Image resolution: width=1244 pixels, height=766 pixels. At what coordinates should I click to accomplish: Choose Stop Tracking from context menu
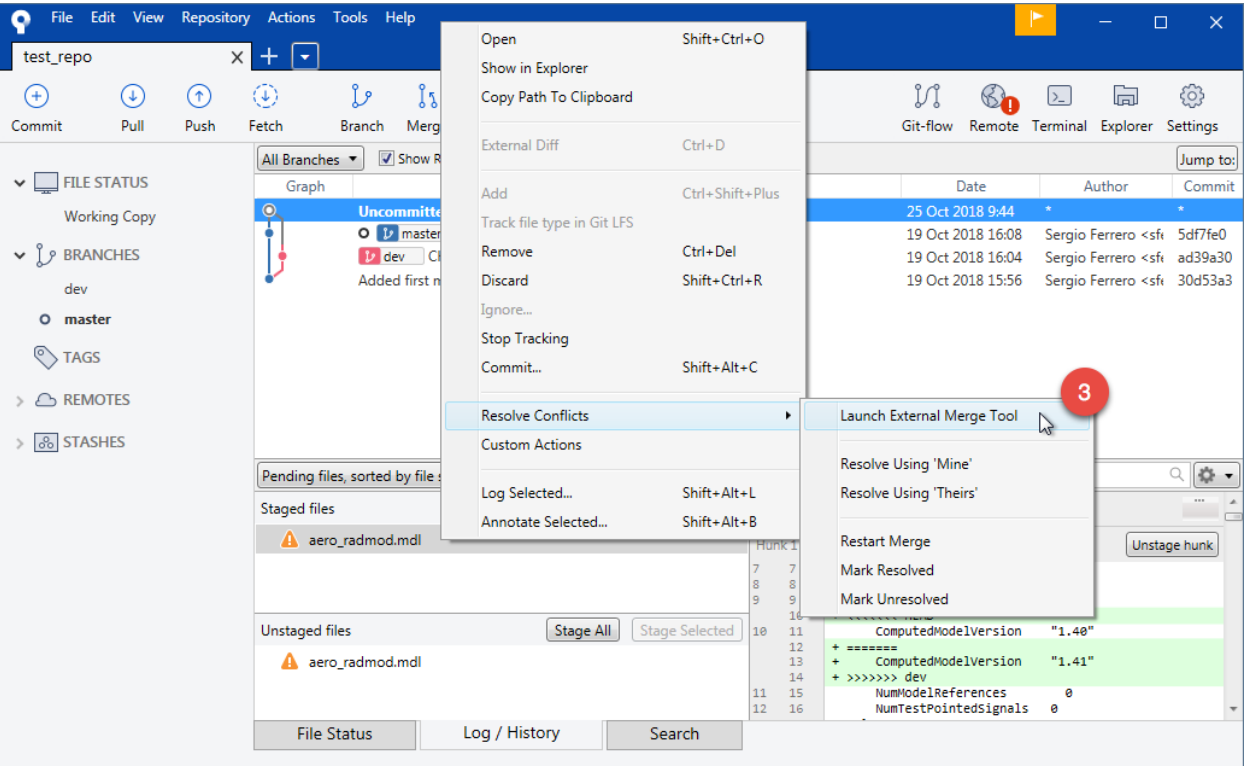622,339
